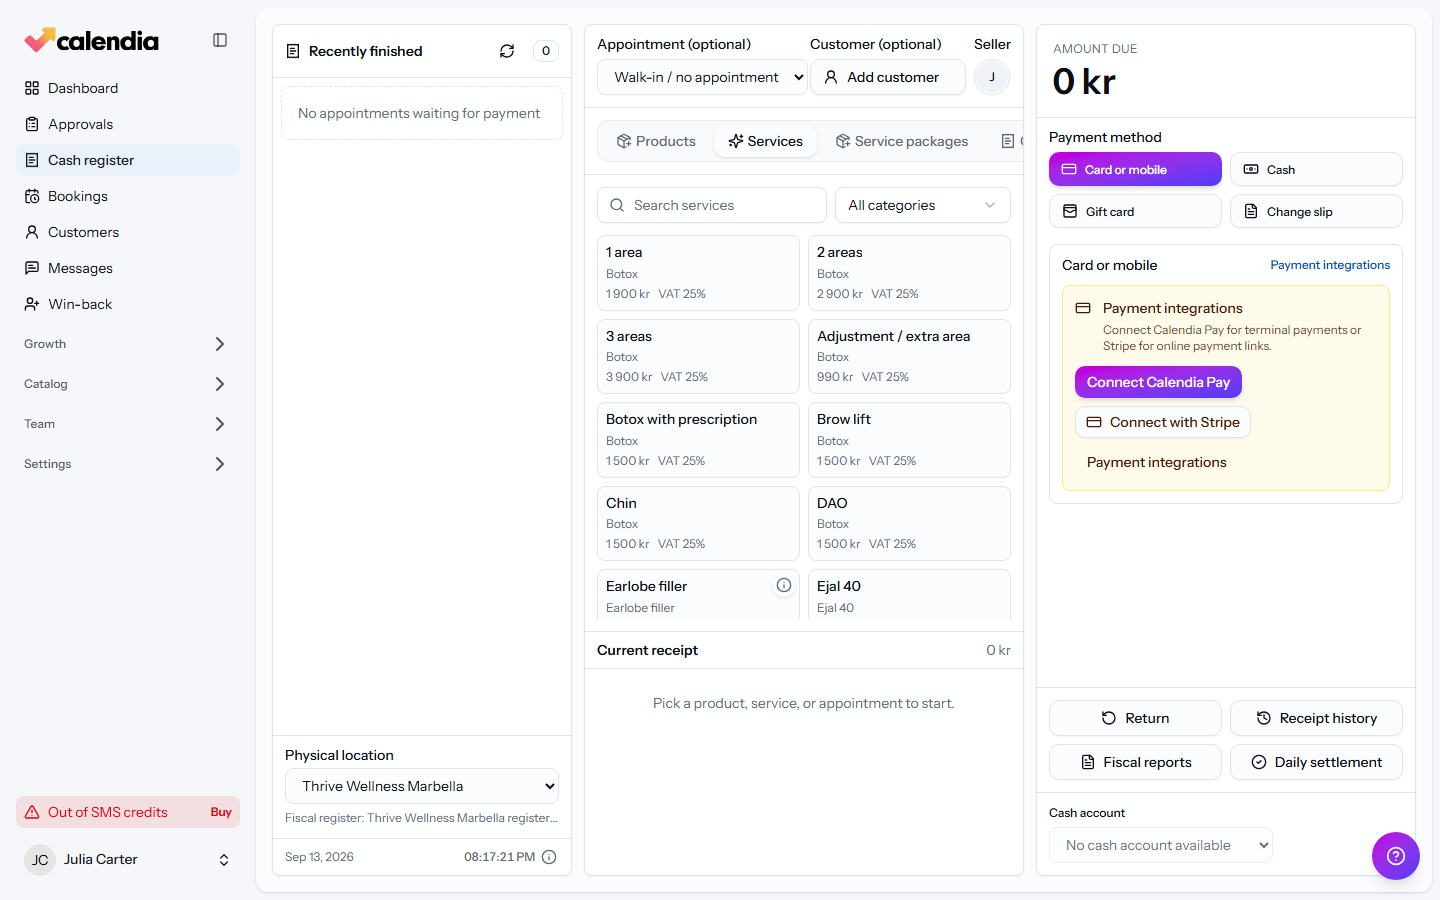Open the purple help button
Screen dimensions: 1440x900
coord(1396,856)
